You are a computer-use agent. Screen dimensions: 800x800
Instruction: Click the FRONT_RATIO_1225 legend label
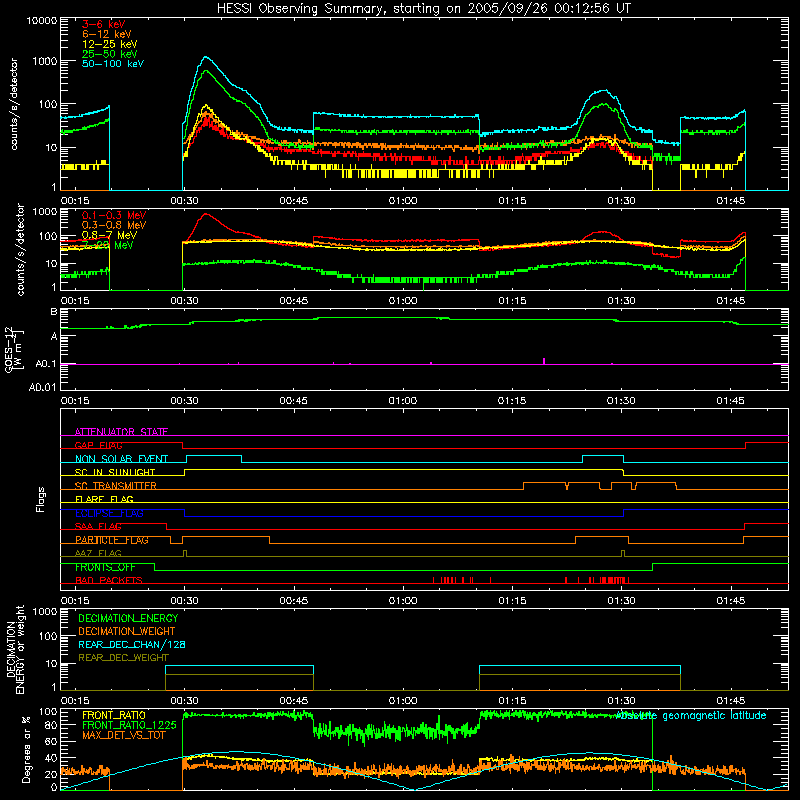129,725
